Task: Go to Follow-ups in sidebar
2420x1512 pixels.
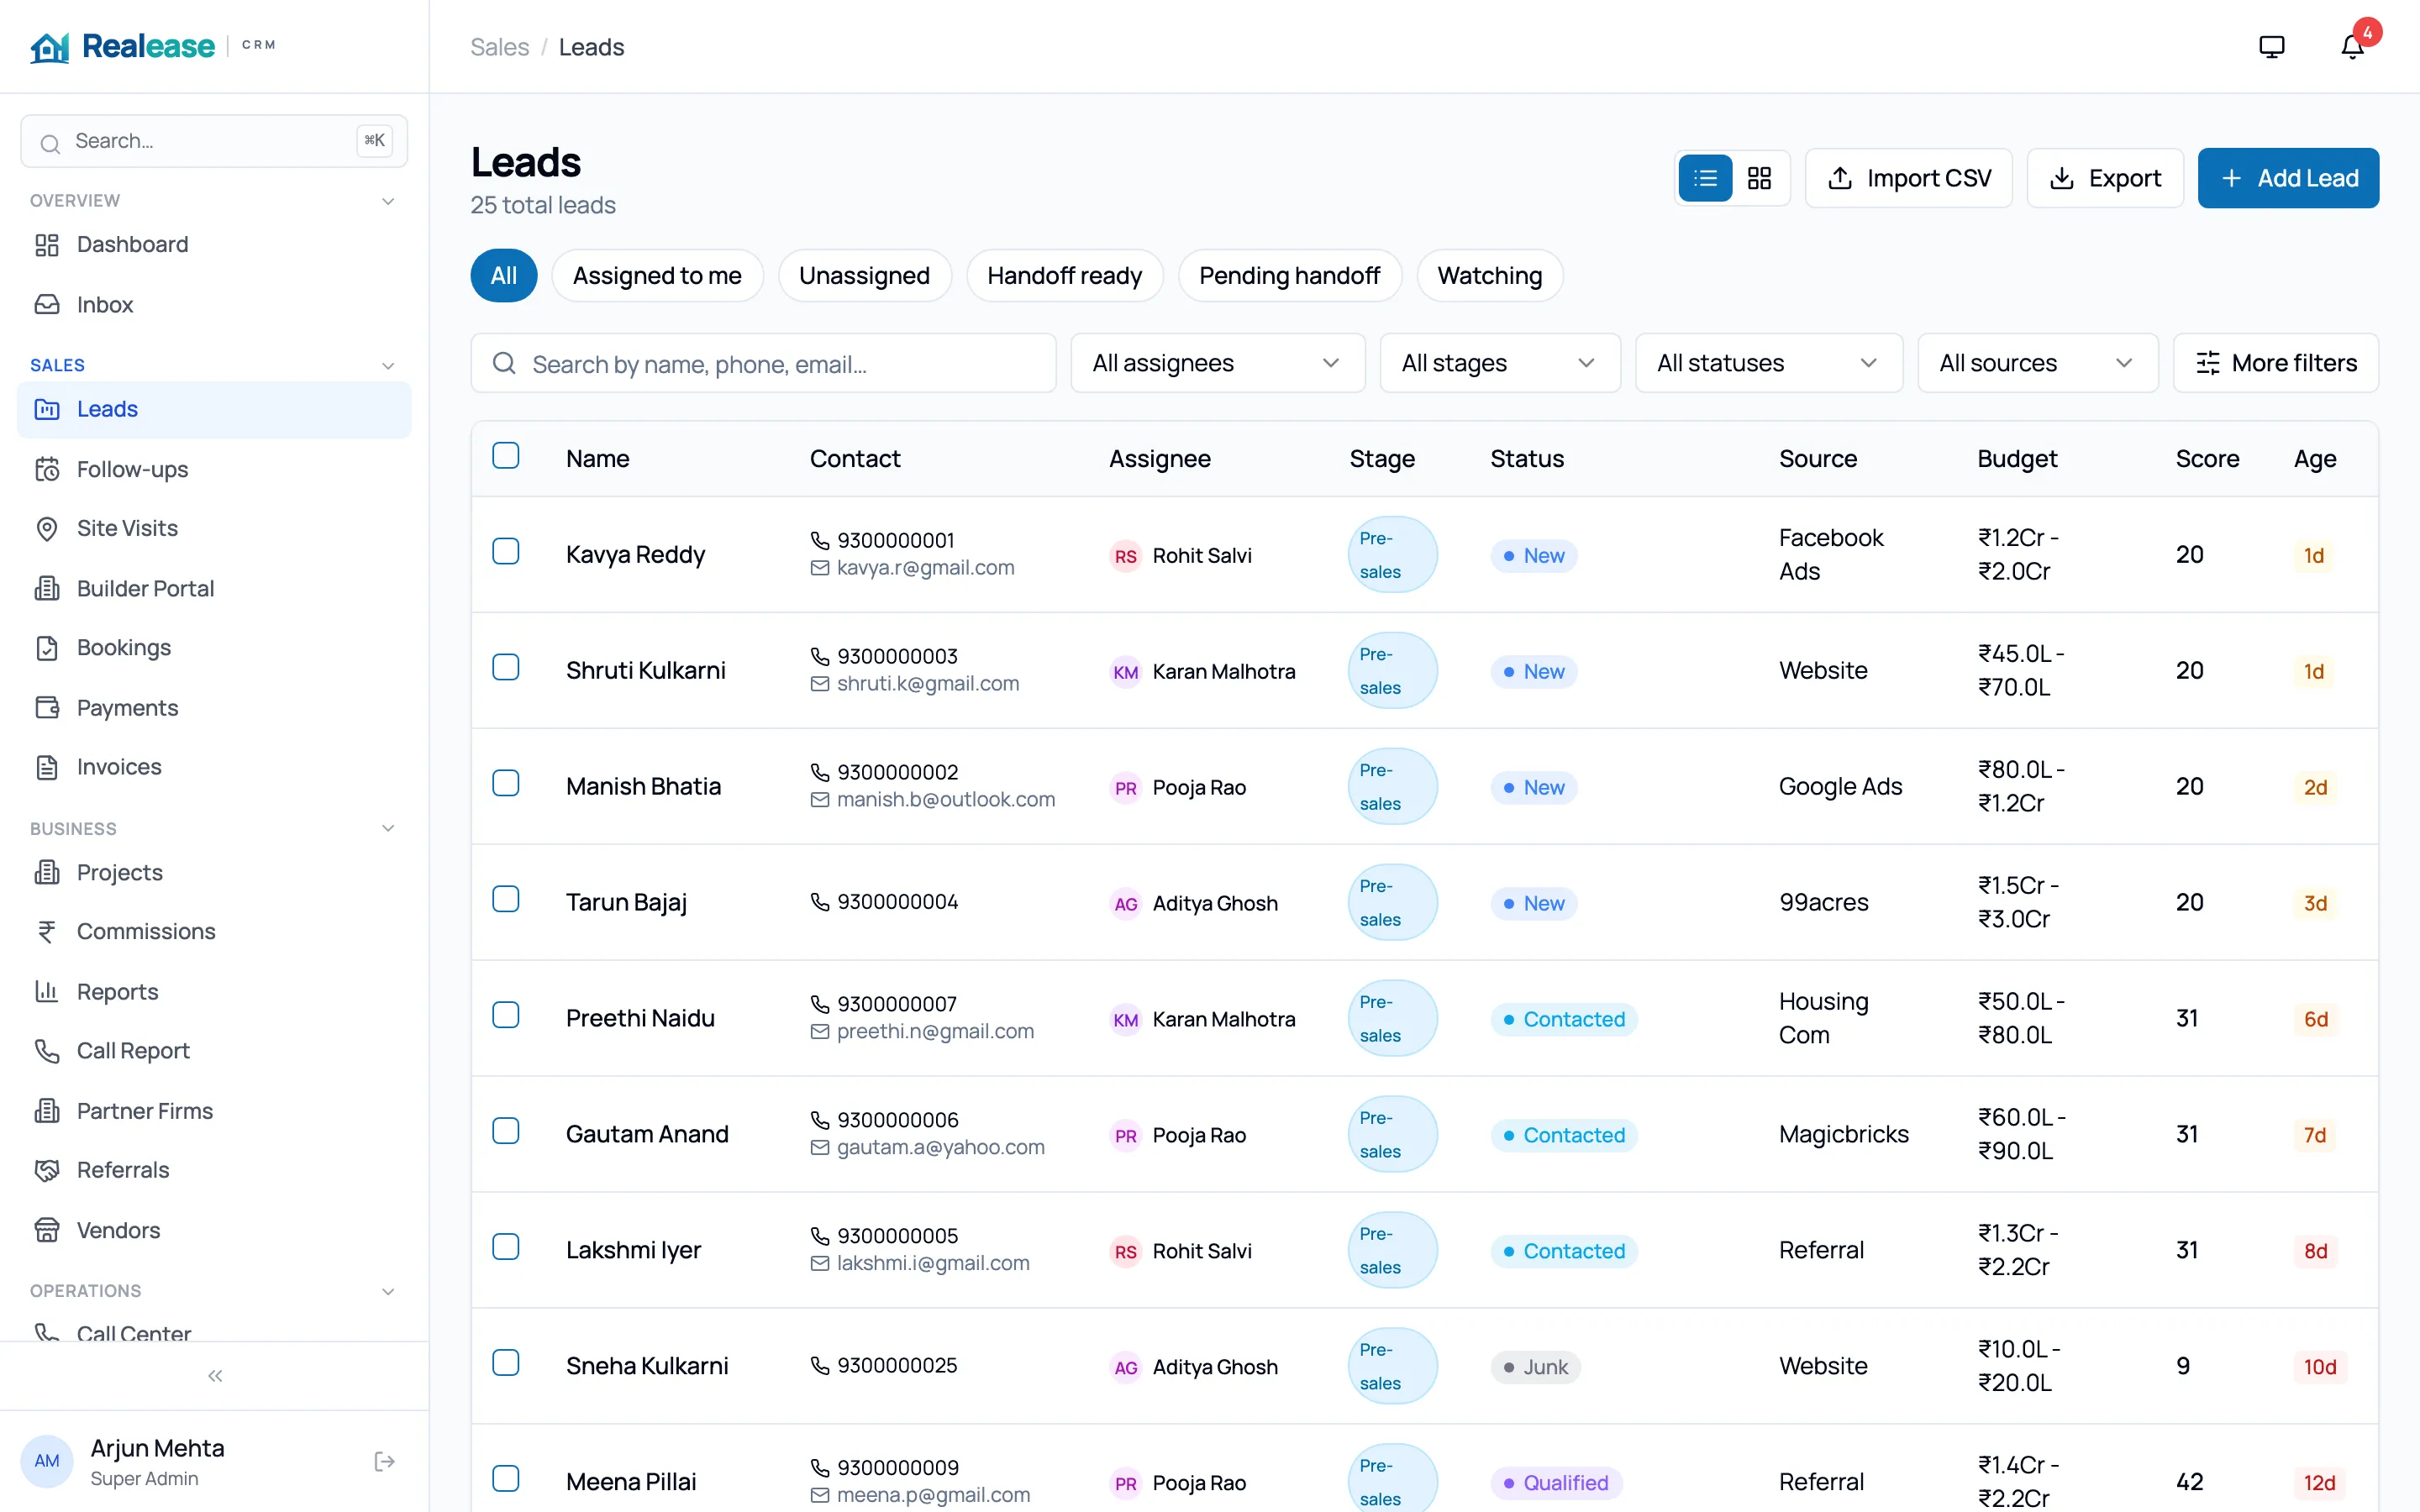Action: [214, 469]
